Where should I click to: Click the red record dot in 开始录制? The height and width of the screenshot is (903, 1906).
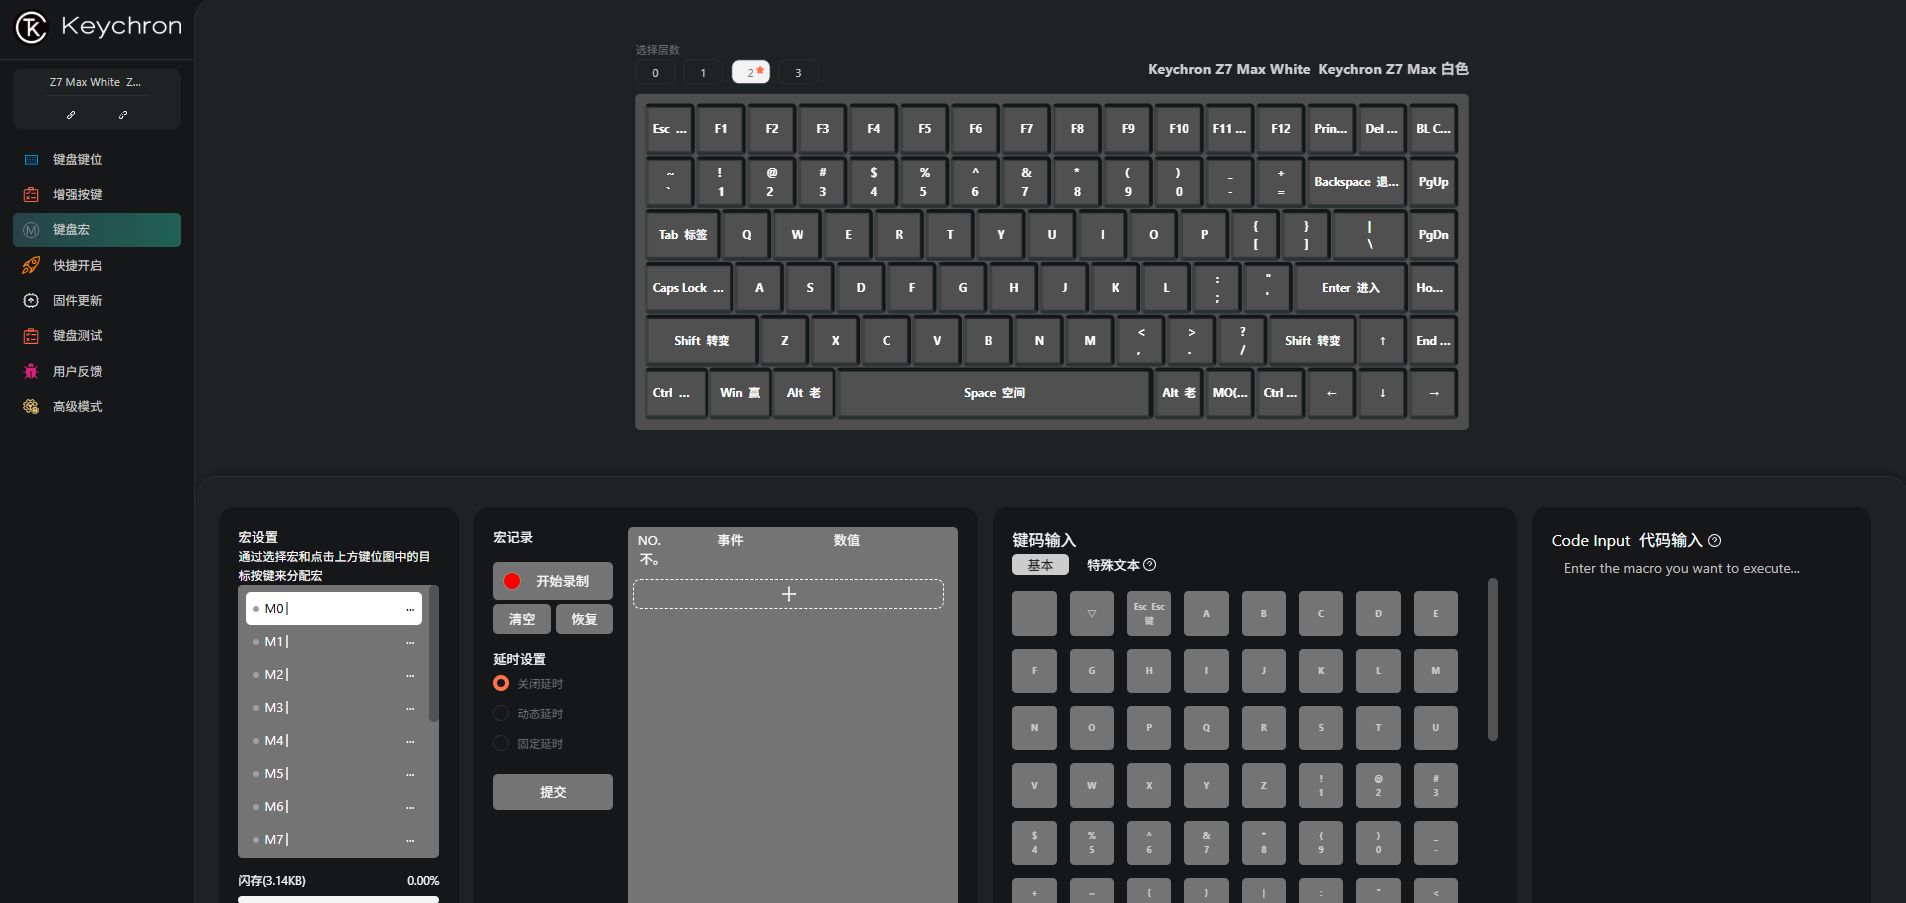click(x=512, y=581)
